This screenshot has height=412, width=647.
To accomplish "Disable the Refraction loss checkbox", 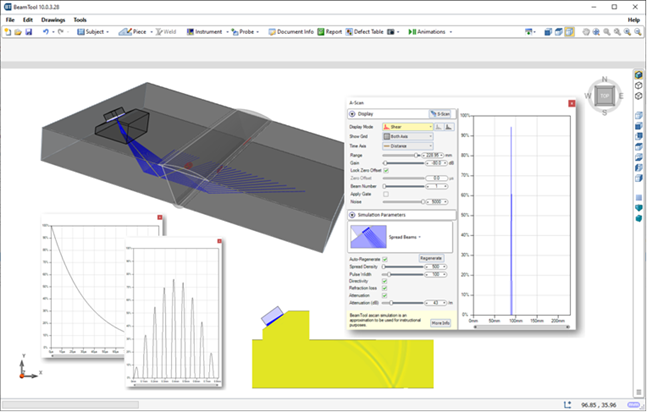I will tap(387, 289).
